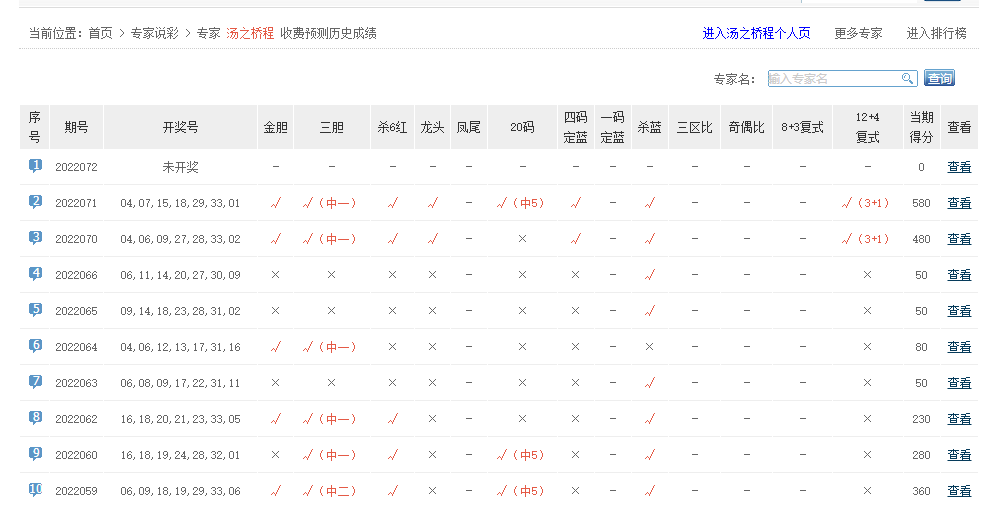Open the 更多专家 link
Image resolution: width=1002 pixels, height=506 pixels.
858,33
